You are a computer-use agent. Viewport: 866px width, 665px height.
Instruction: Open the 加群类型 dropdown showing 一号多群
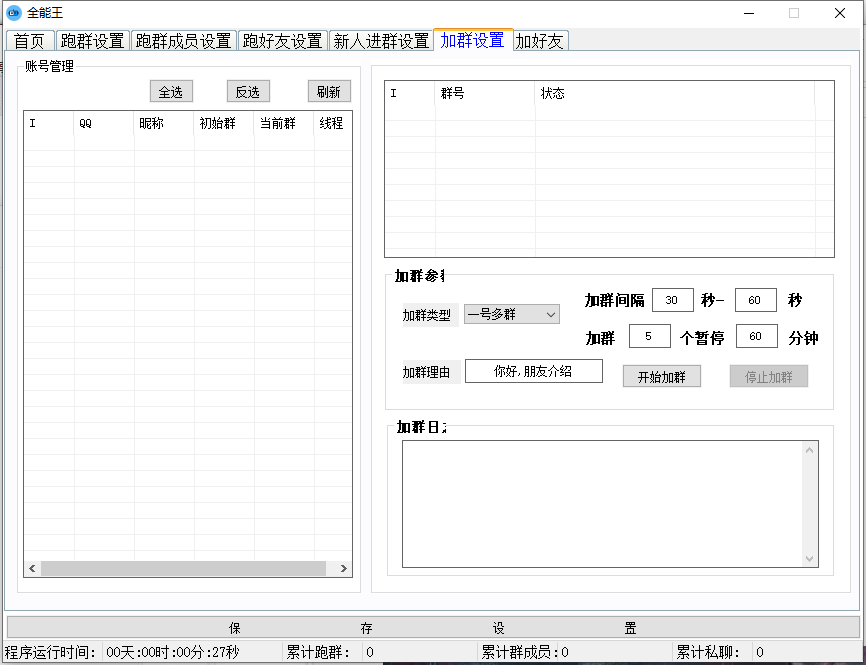coord(511,314)
